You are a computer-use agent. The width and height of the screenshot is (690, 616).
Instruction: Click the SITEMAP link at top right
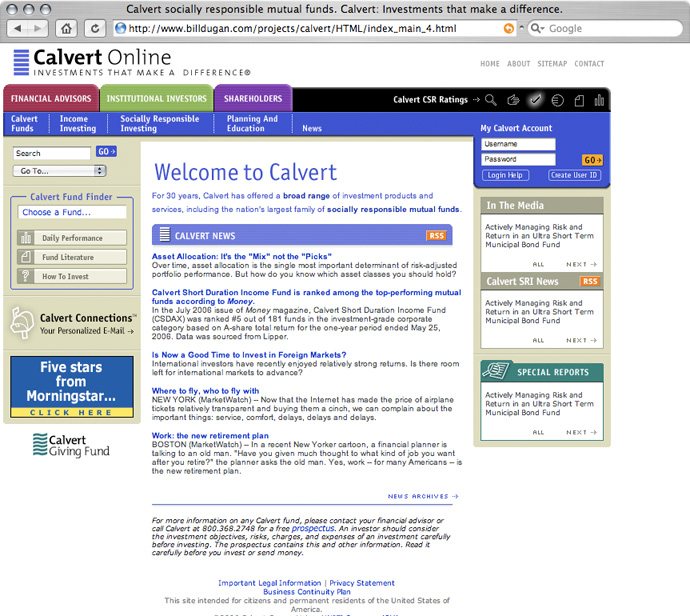click(x=552, y=64)
